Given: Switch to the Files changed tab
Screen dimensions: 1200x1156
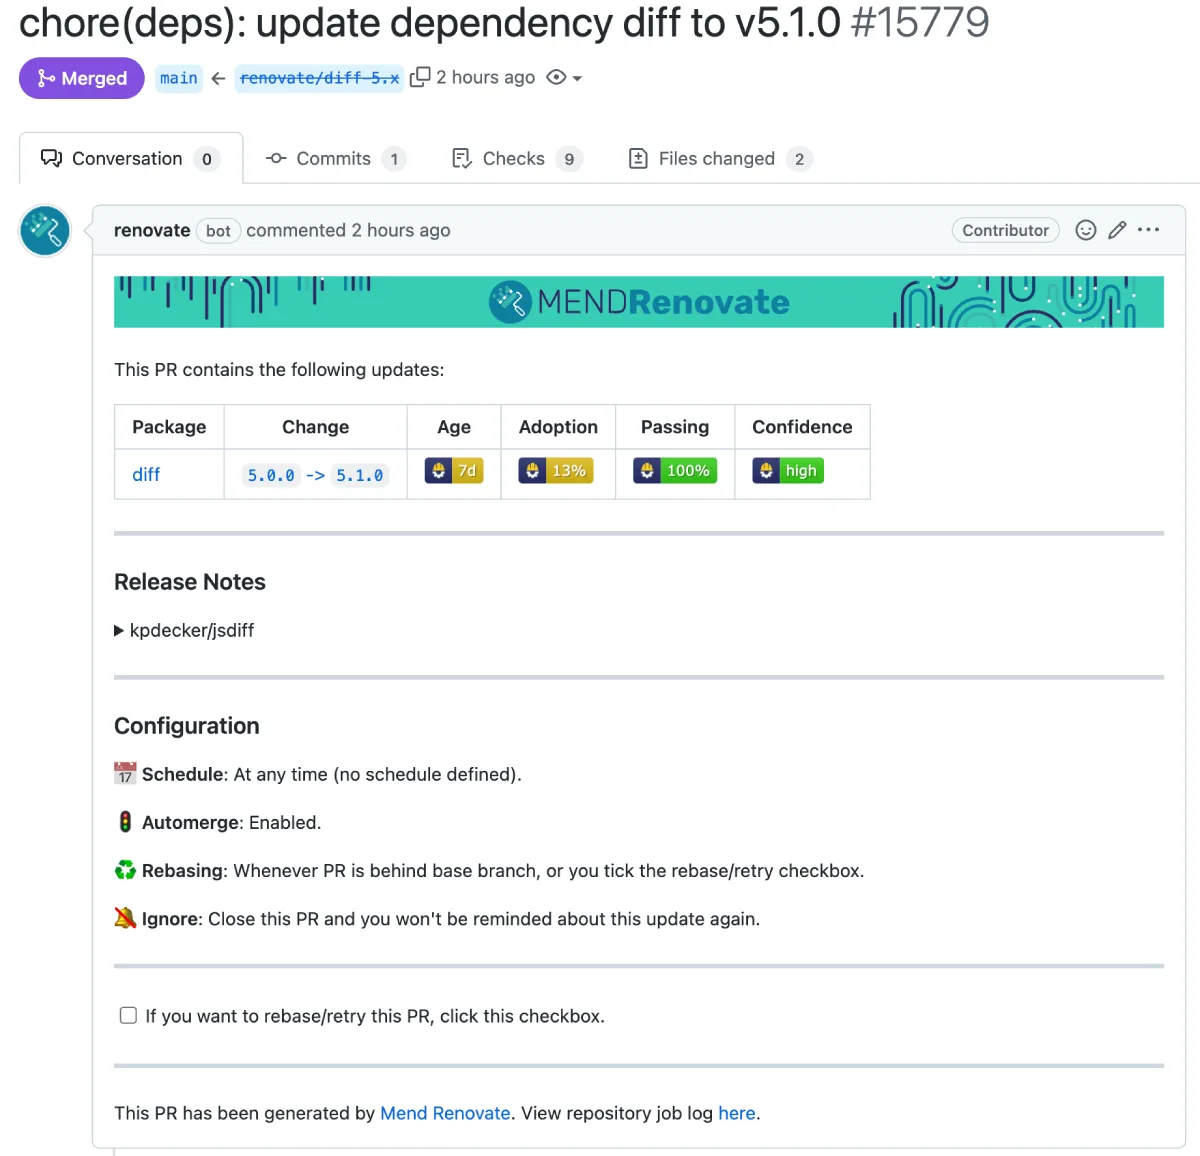Looking at the screenshot, I should point(716,158).
